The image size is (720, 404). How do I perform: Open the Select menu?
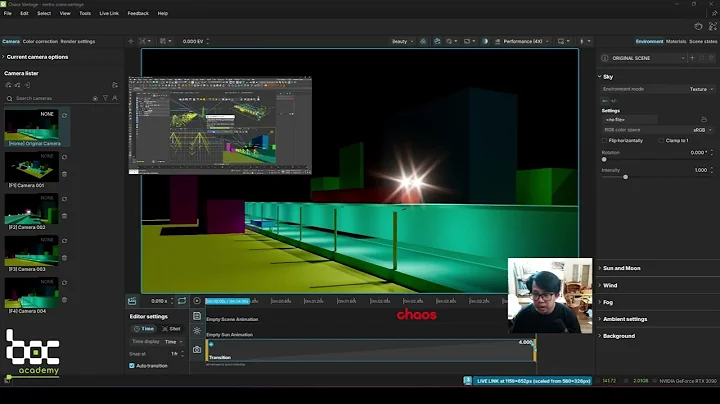pyautogui.click(x=44, y=13)
